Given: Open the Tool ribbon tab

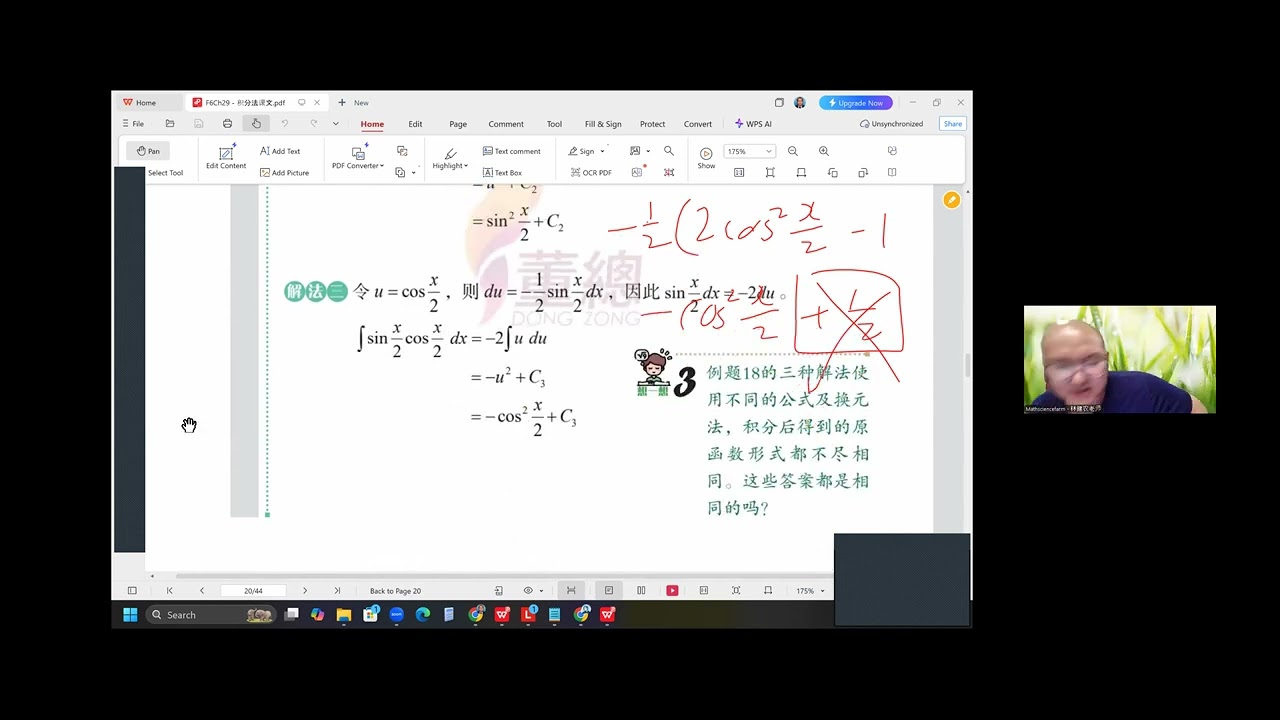Looking at the screenshot, I should (554, 124).
